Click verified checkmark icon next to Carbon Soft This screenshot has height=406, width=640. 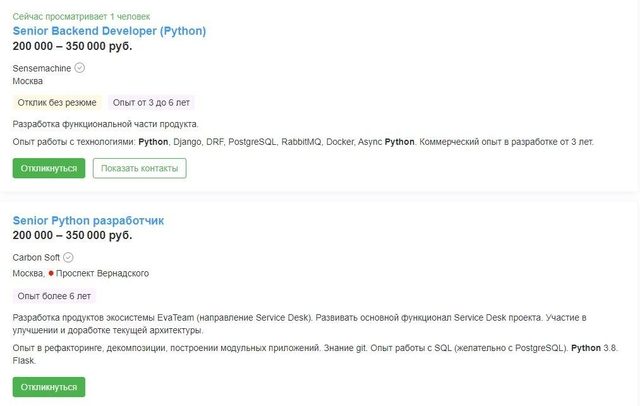pyautogui.click(x=68, y=257)
